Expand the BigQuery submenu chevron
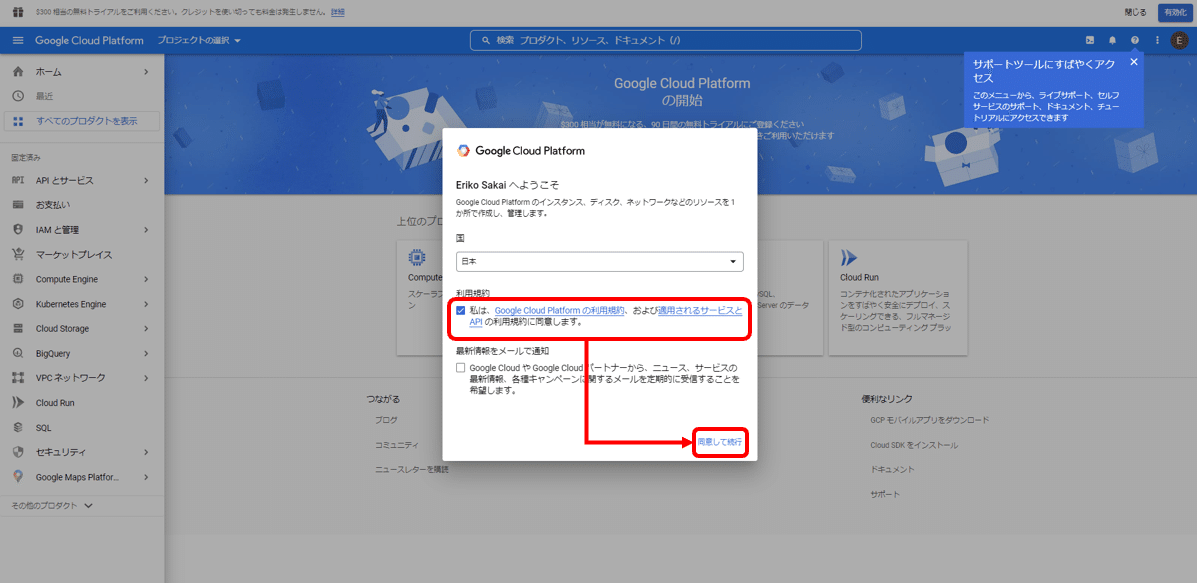This screenshot has height=583, width=1197. 145,353
